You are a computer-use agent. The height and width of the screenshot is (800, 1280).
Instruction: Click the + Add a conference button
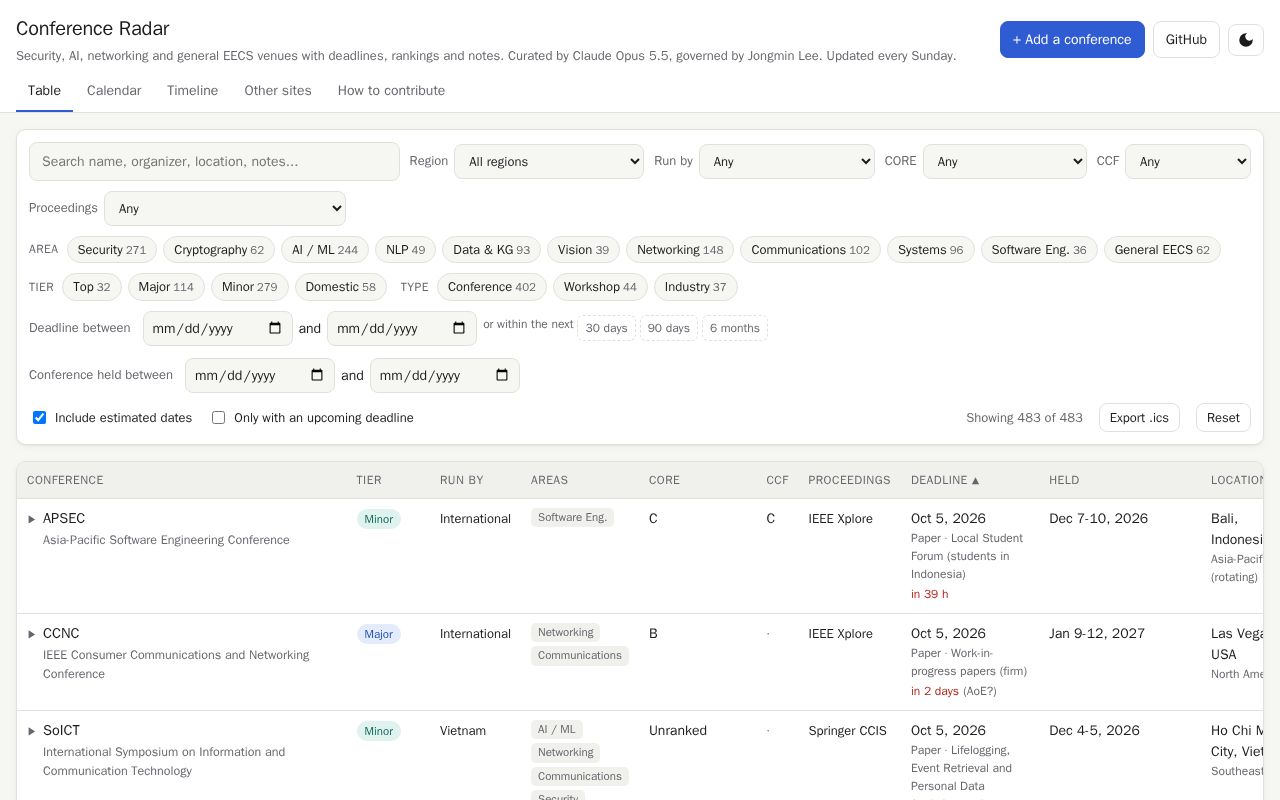point(1072,40)
